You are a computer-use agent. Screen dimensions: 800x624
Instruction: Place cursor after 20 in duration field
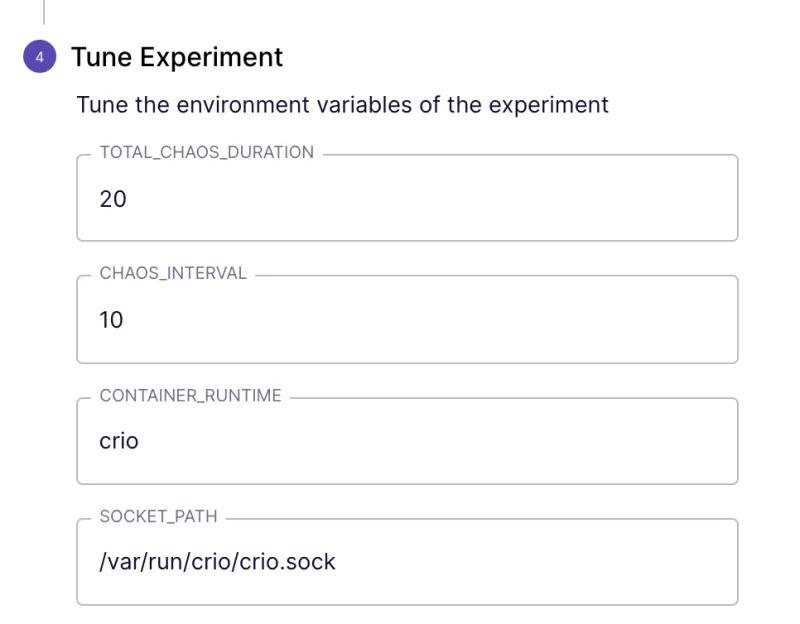(x=129, y=199)
